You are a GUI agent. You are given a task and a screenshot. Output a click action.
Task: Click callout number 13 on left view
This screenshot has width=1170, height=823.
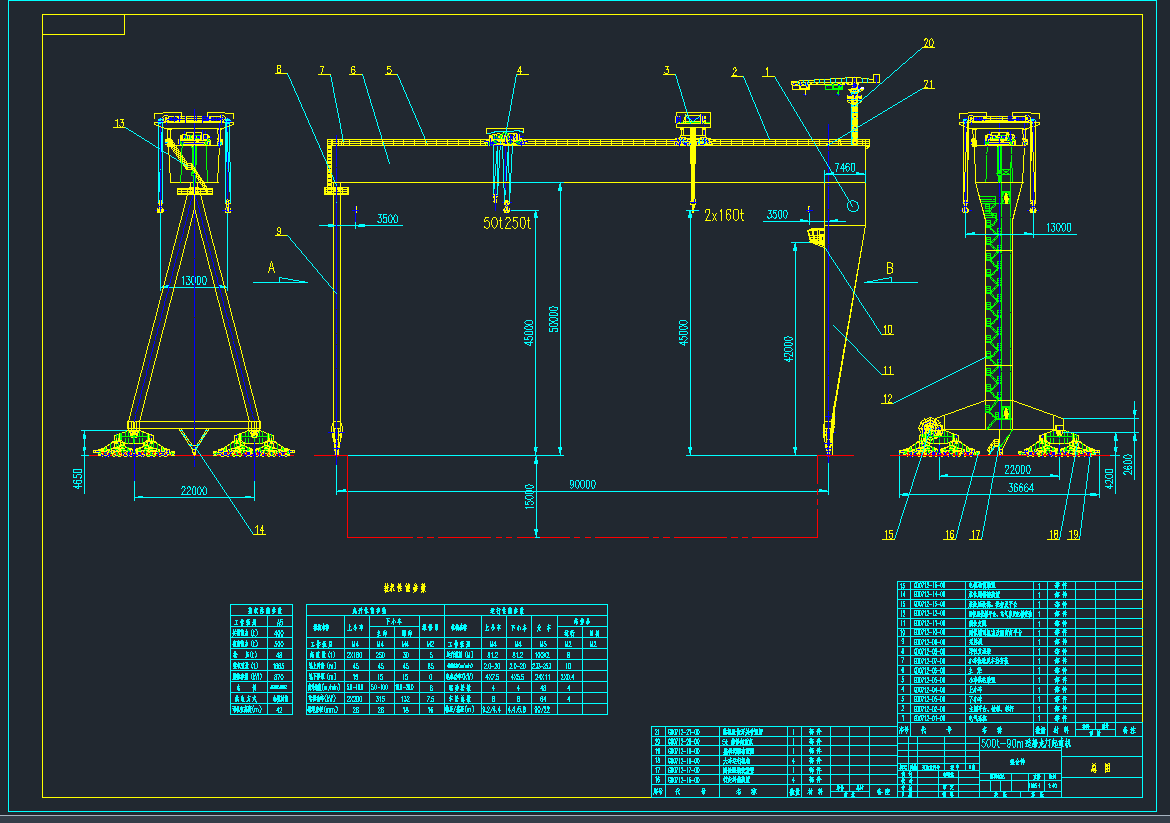point(119,124)
